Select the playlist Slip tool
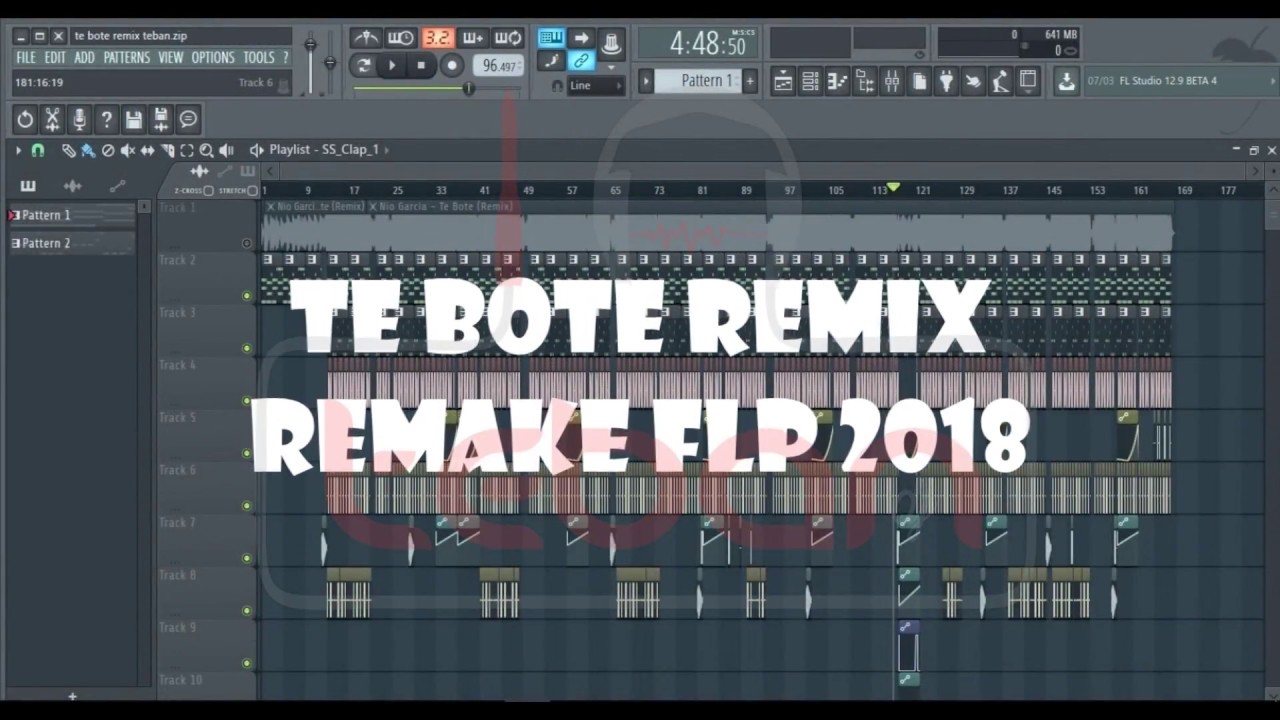The width and height of the screenshot is (1280, 720). click(x=148, y=150)
